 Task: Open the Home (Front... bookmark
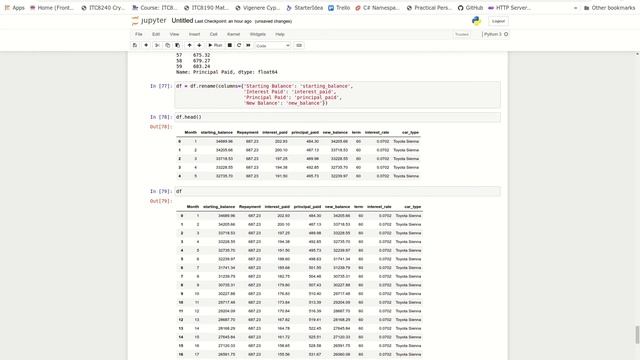(x=52, y=8)
